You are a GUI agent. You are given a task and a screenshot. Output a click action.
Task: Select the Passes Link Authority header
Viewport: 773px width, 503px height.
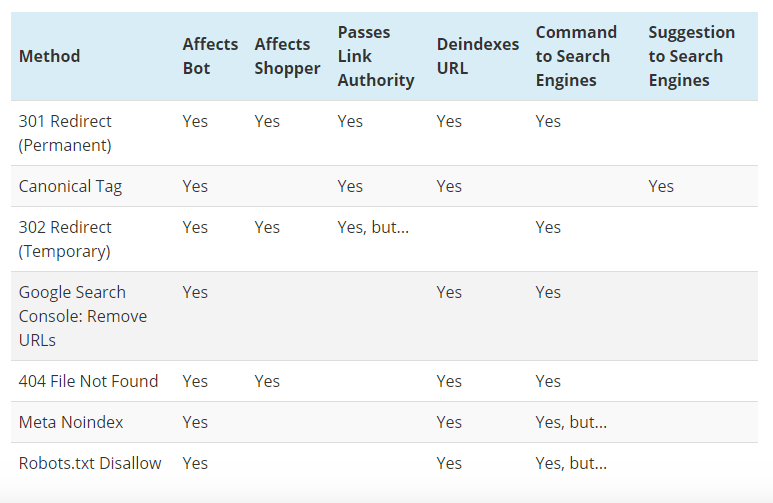[376, 56]
